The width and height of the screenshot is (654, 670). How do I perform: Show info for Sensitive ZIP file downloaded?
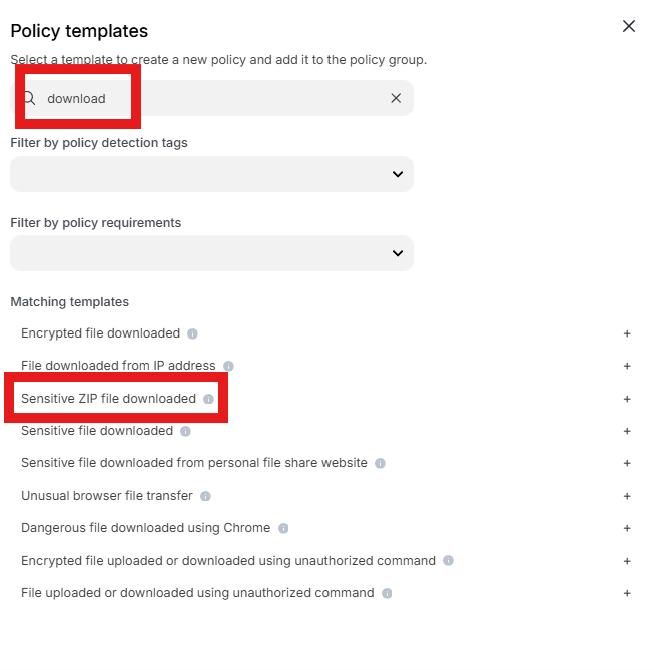click(208, 399)
